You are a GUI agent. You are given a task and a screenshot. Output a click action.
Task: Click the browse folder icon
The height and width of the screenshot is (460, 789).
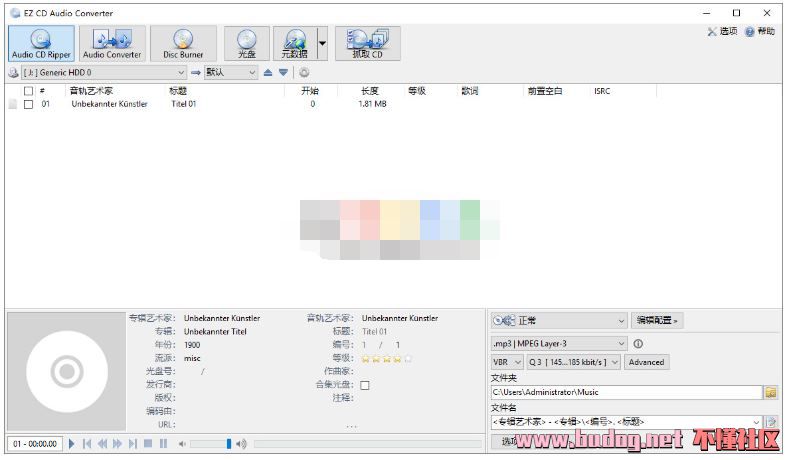point(770,392)
